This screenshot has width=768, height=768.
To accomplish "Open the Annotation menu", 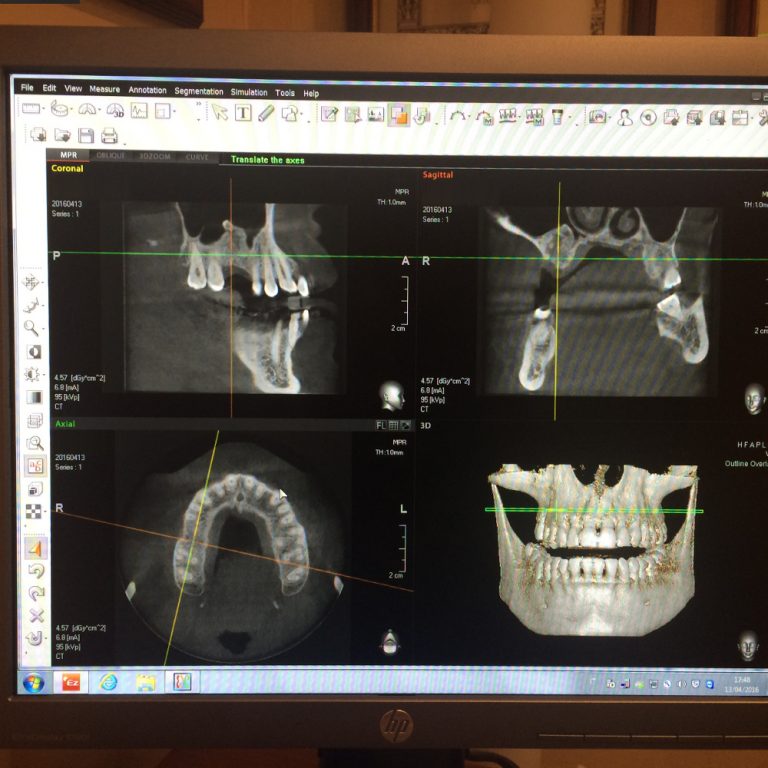I will [147, 91].
